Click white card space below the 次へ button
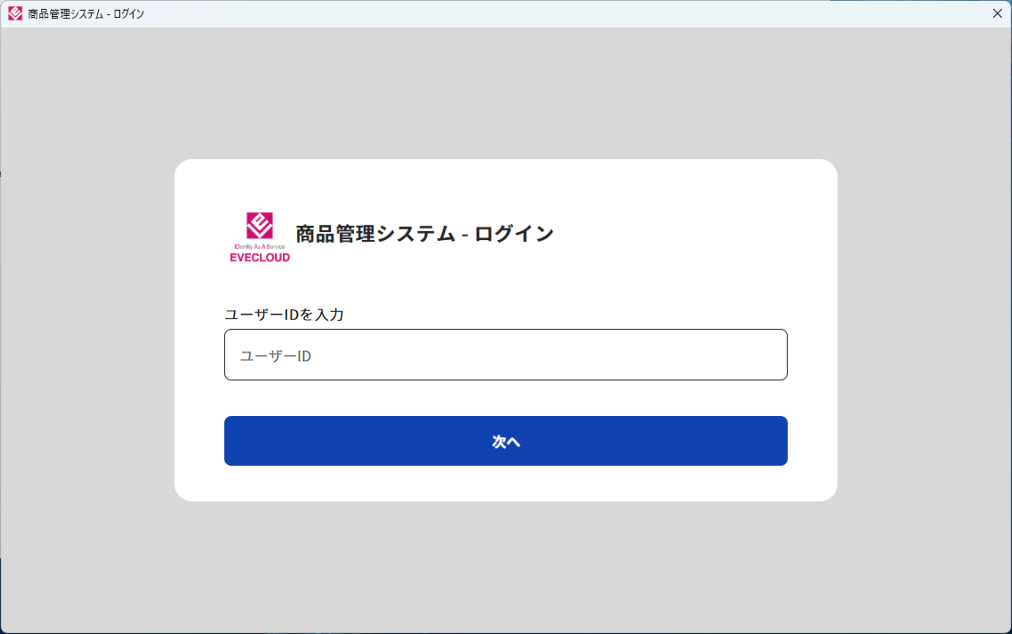1012x634 pixels. coord(505,483)
